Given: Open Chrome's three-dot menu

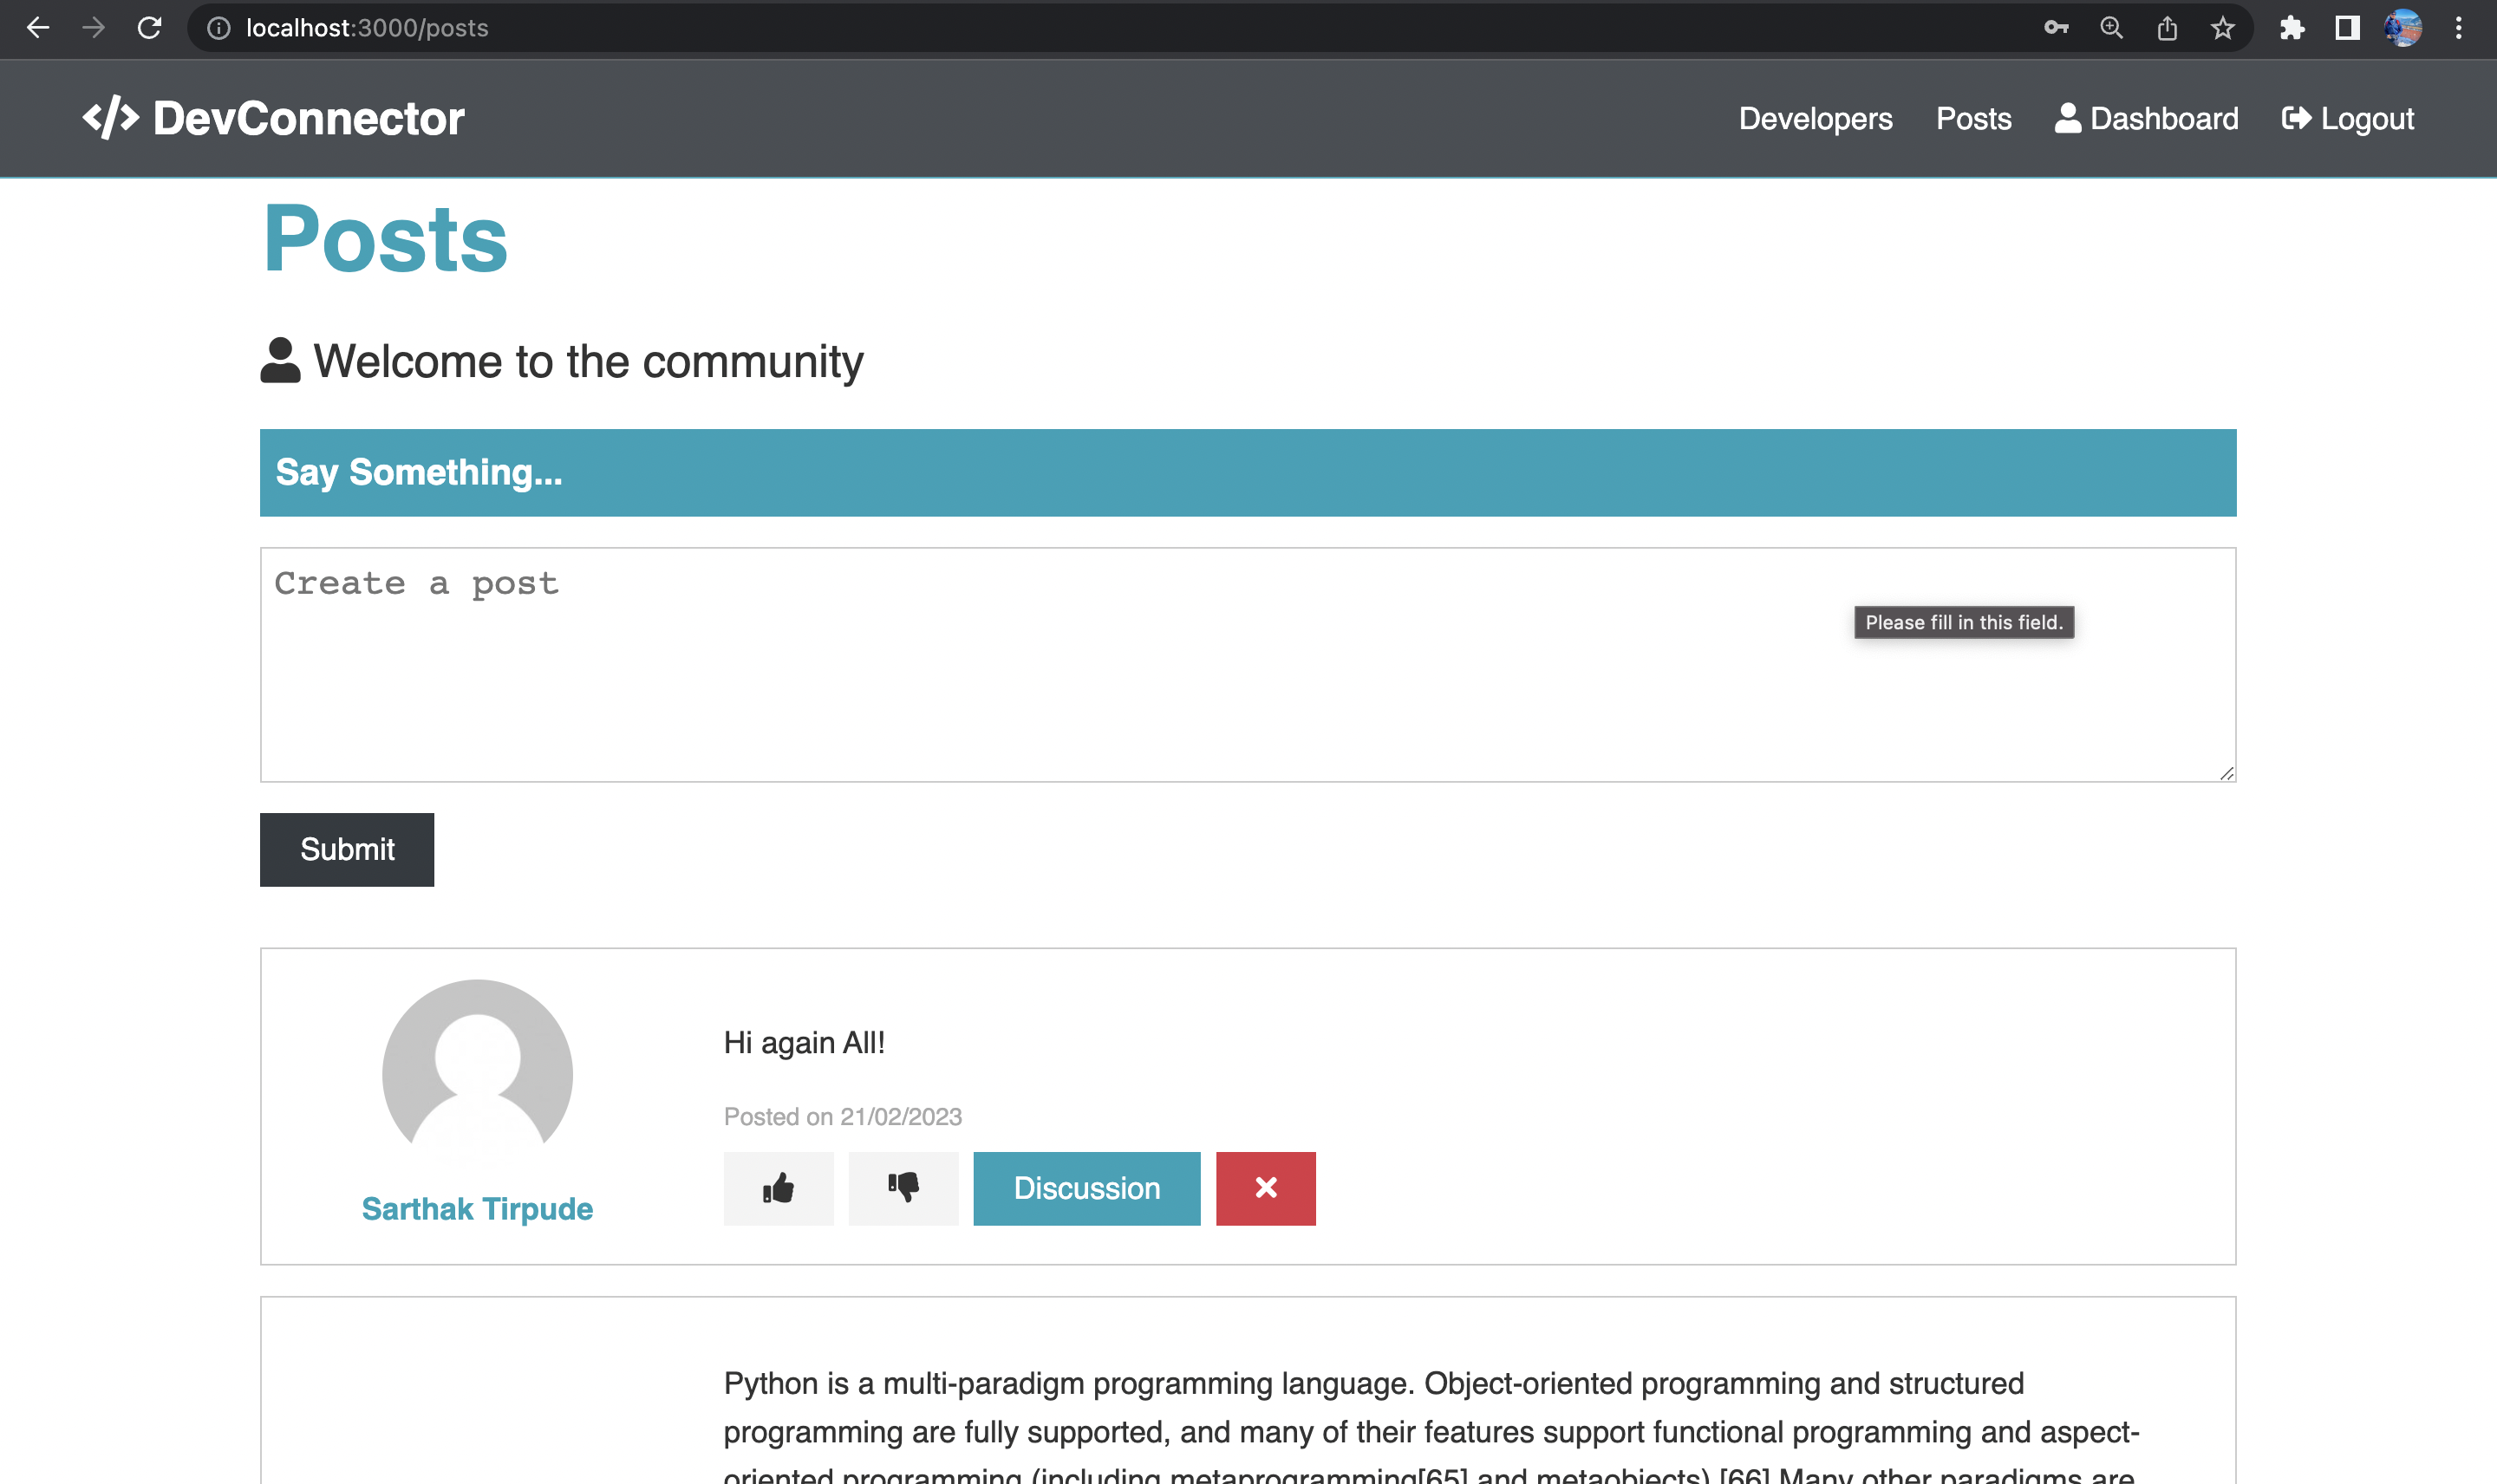Looking at the screenshot, I should click(2460, 27).
